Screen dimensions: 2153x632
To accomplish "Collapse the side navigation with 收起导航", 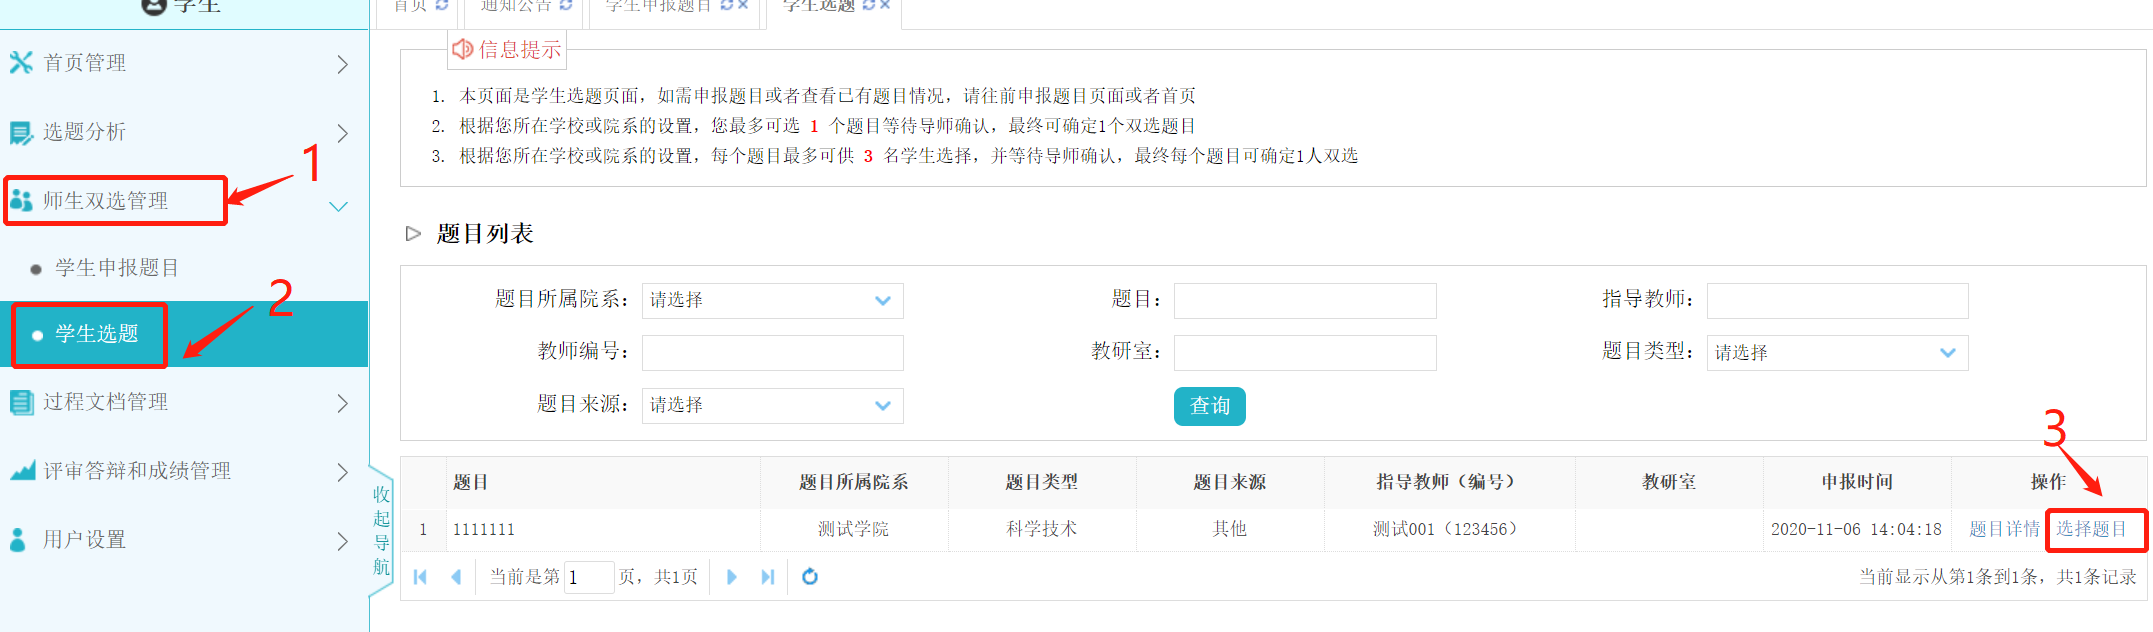I will (381, 530).
